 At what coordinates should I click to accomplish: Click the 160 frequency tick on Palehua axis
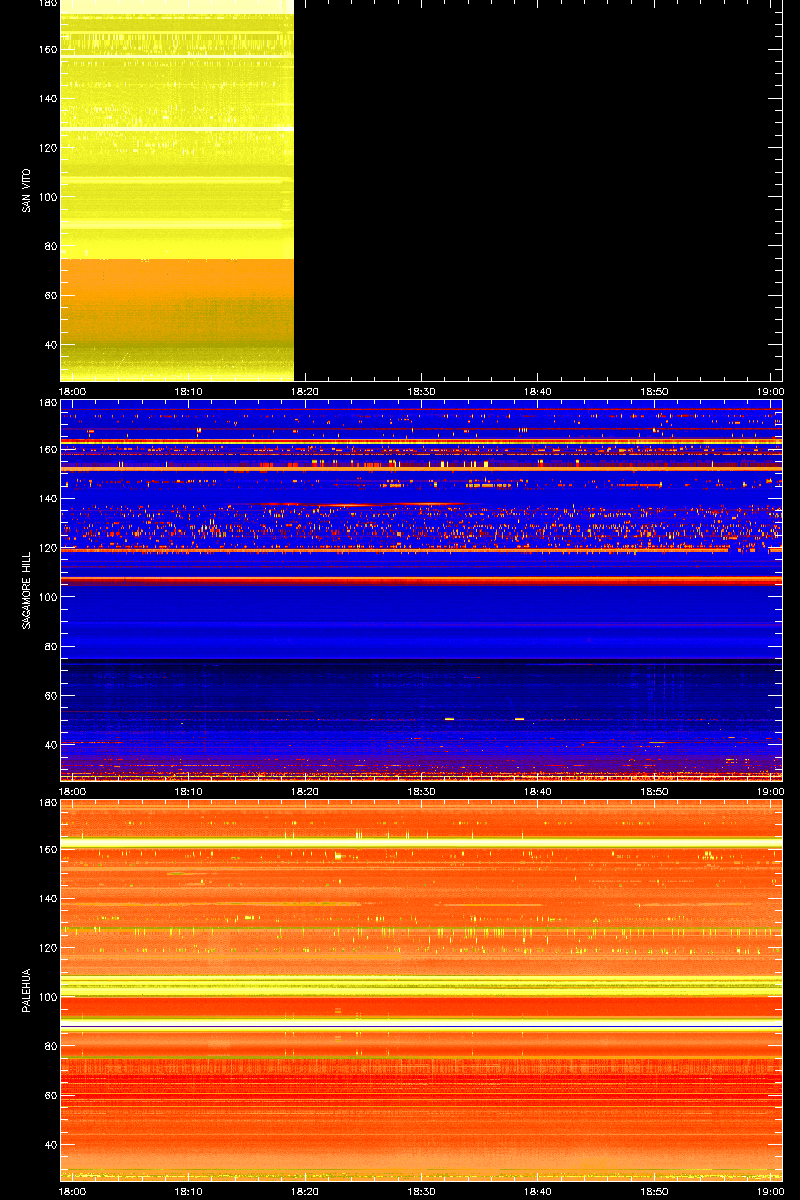point(47,849)
